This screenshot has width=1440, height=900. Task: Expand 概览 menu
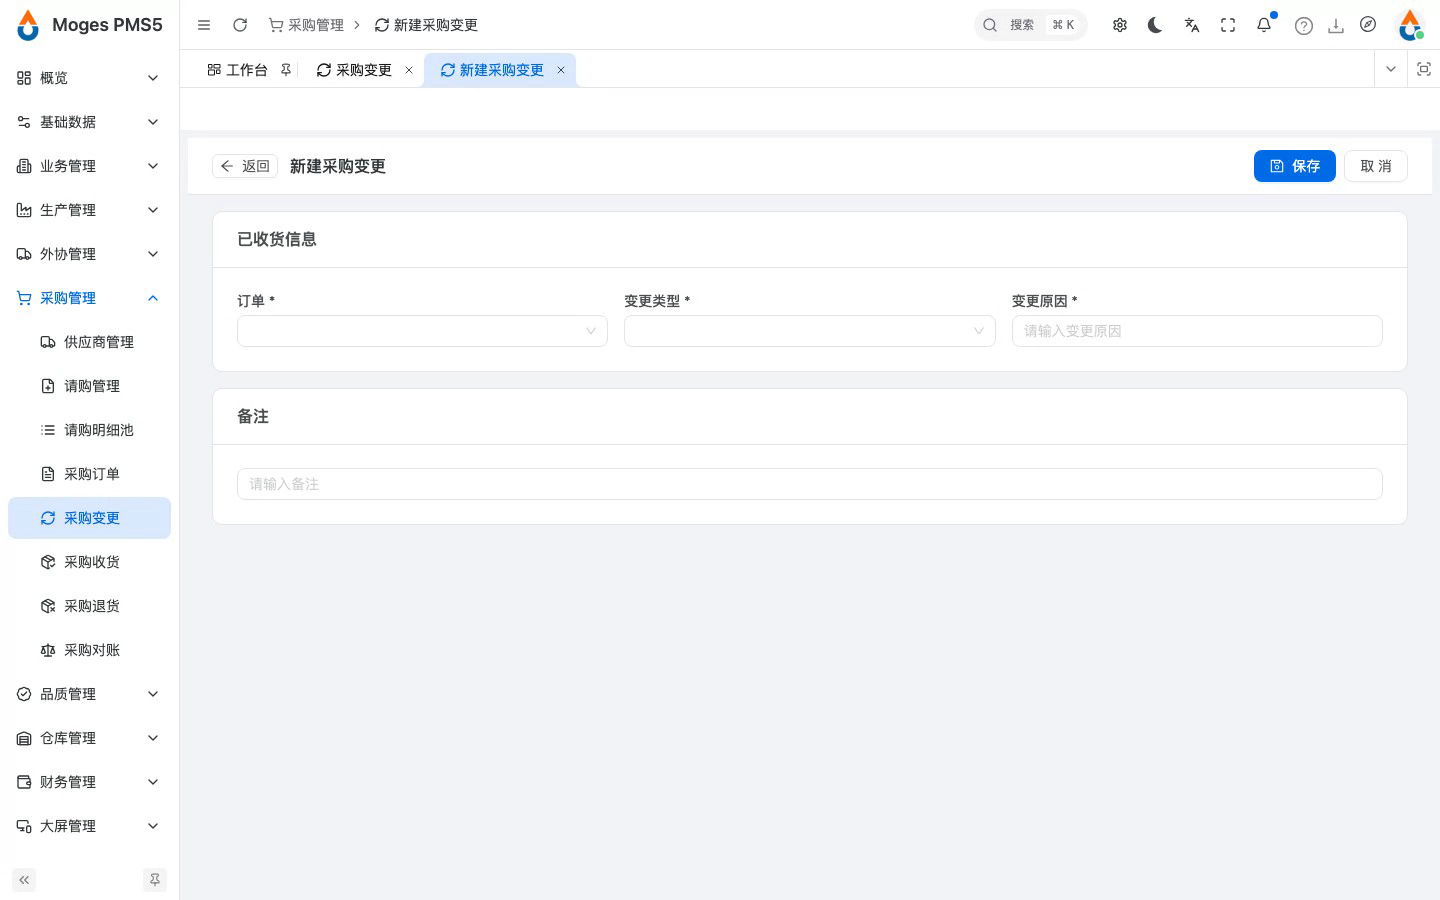coord(89,78)
